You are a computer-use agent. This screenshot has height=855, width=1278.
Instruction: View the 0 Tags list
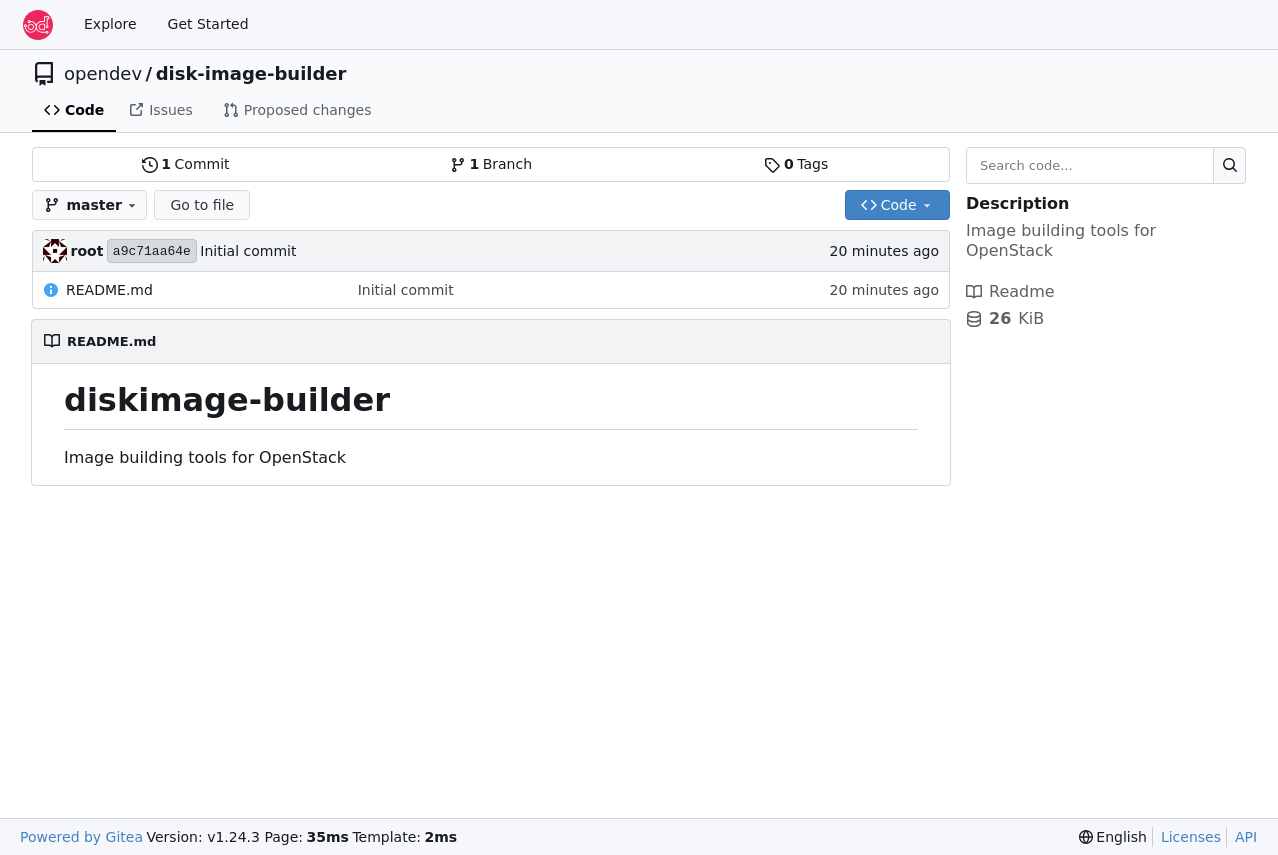pos(796,164)
